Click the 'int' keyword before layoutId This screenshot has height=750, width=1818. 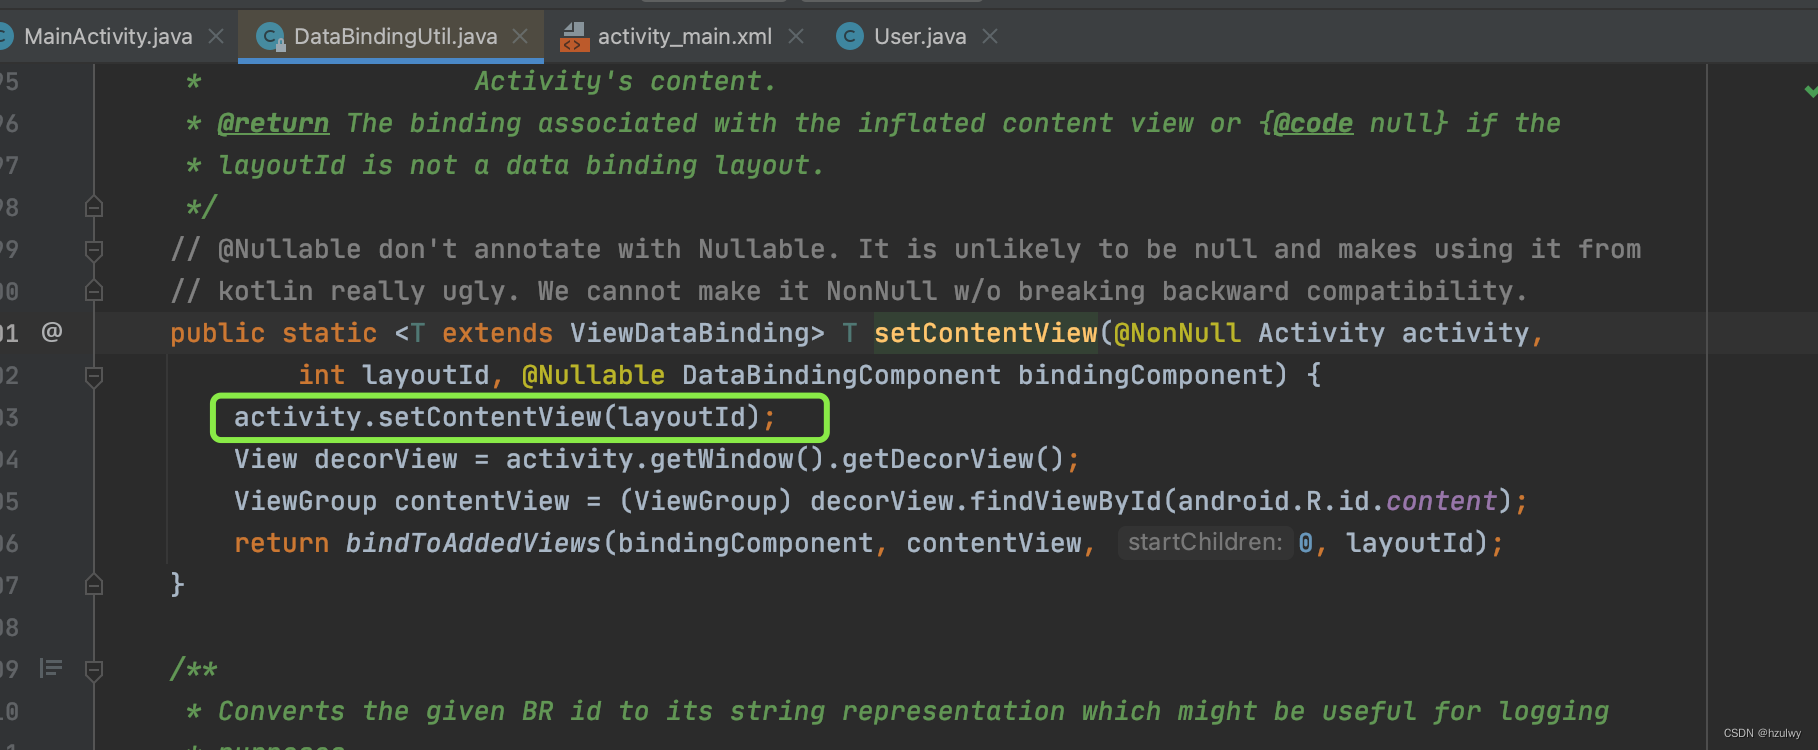[321, 375]
